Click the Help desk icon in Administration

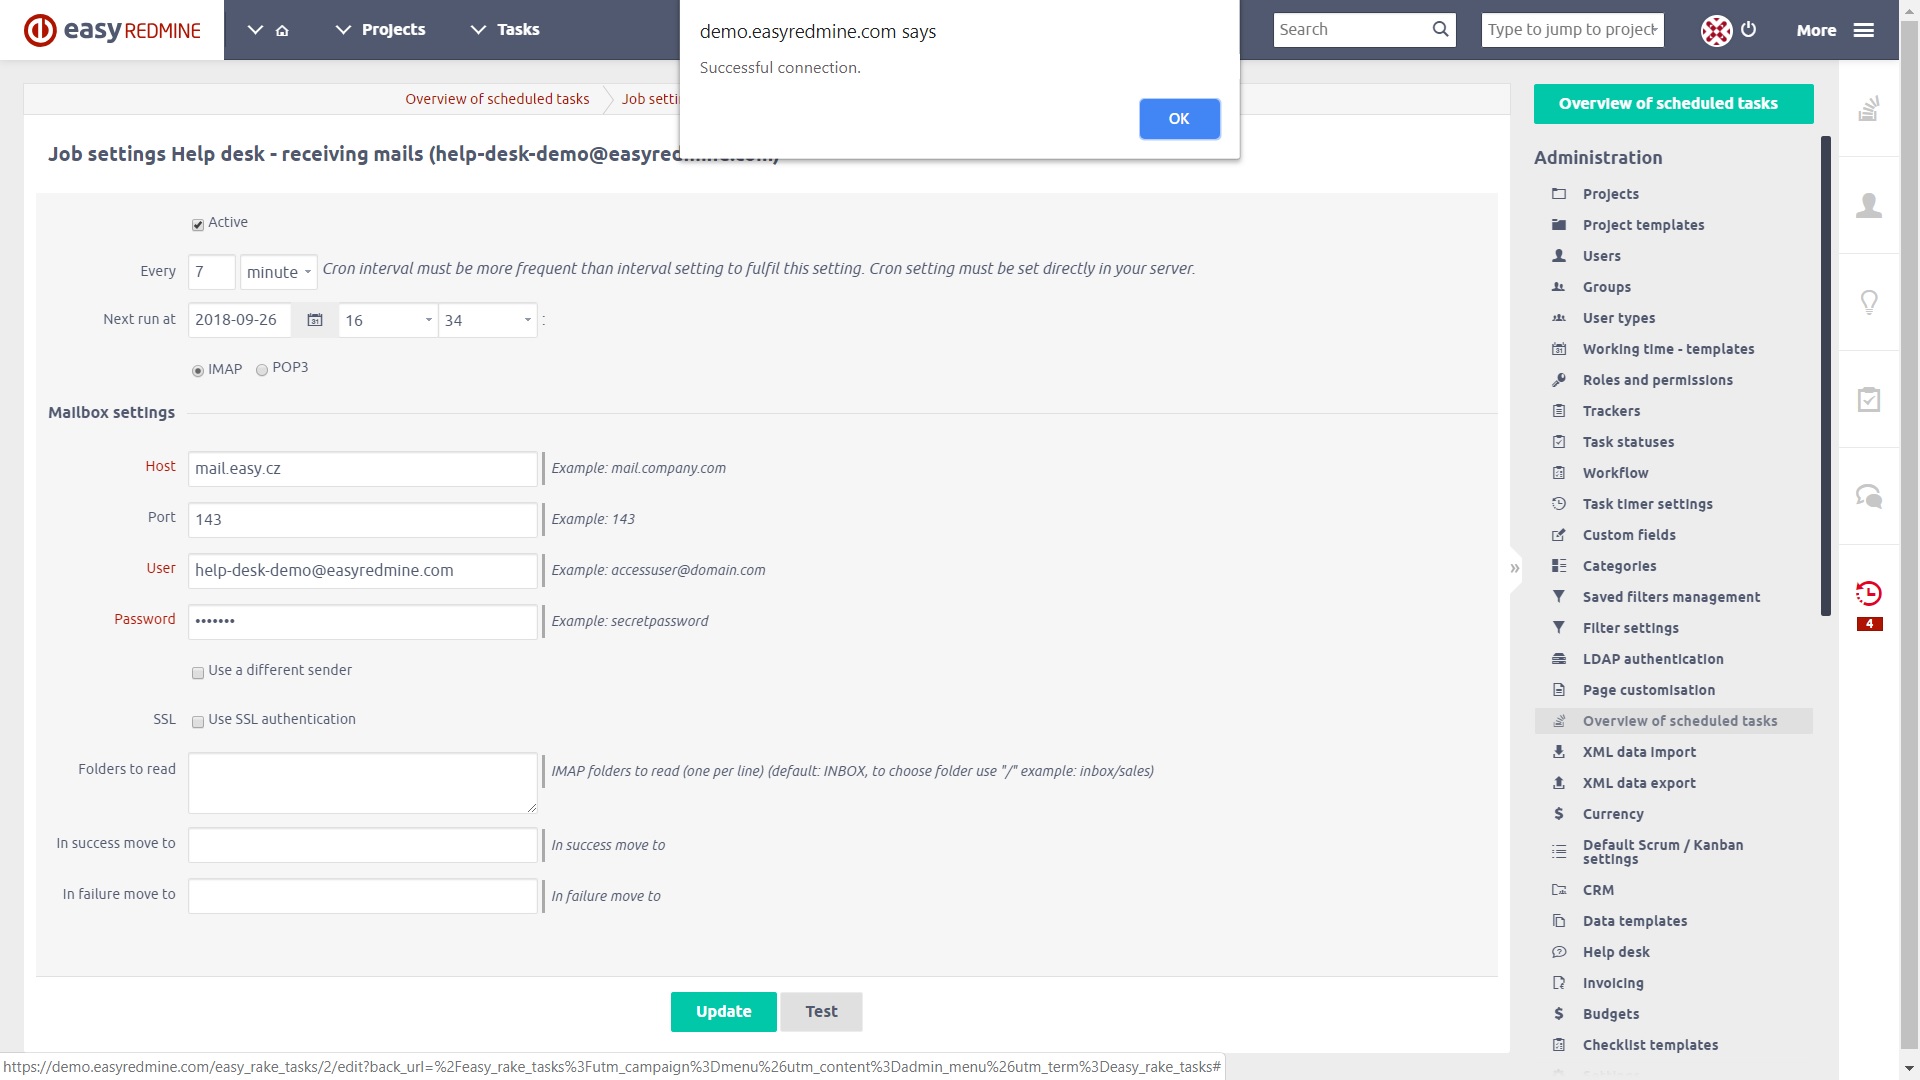[x=1559, y=952]
